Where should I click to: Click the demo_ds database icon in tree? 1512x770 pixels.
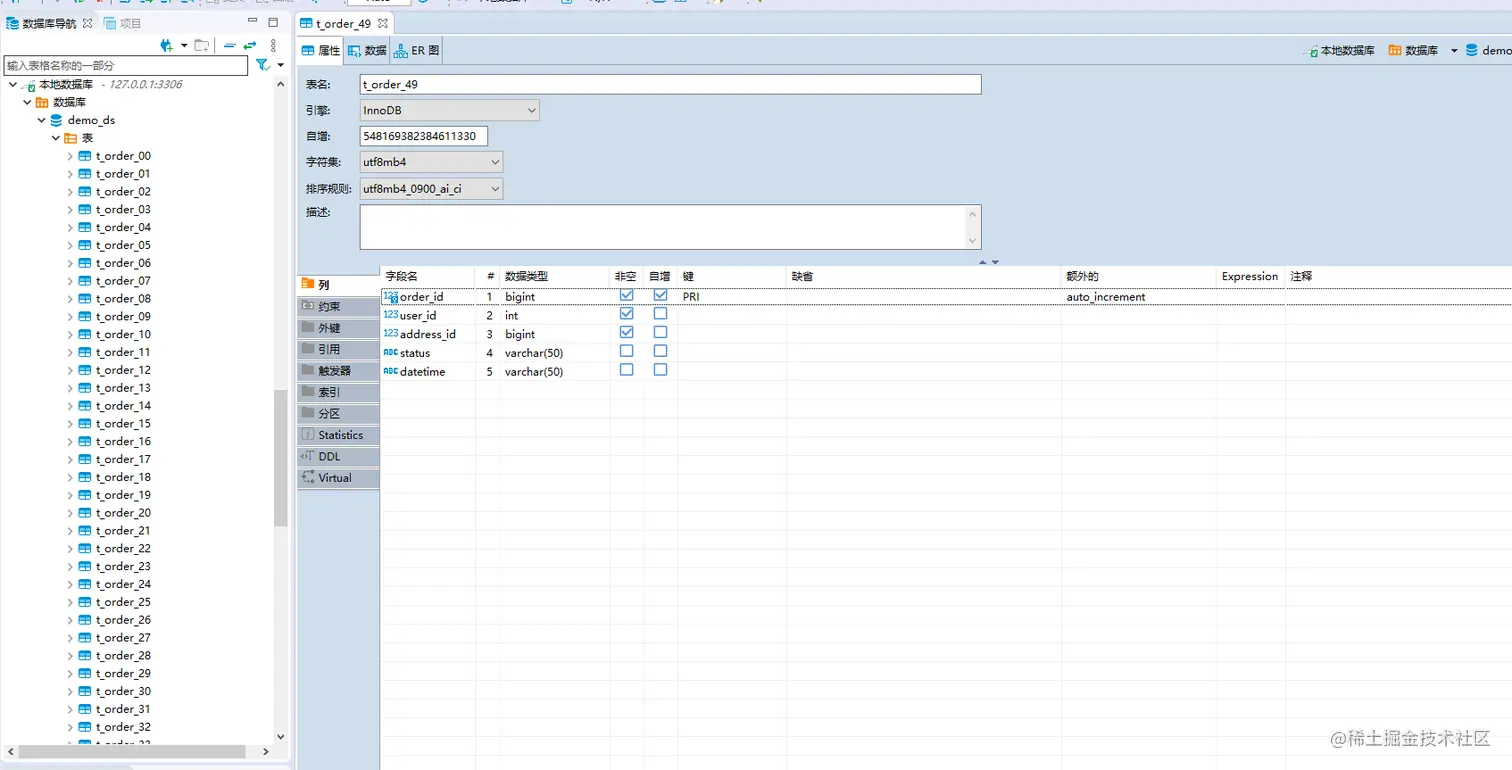tap(56, 120)
